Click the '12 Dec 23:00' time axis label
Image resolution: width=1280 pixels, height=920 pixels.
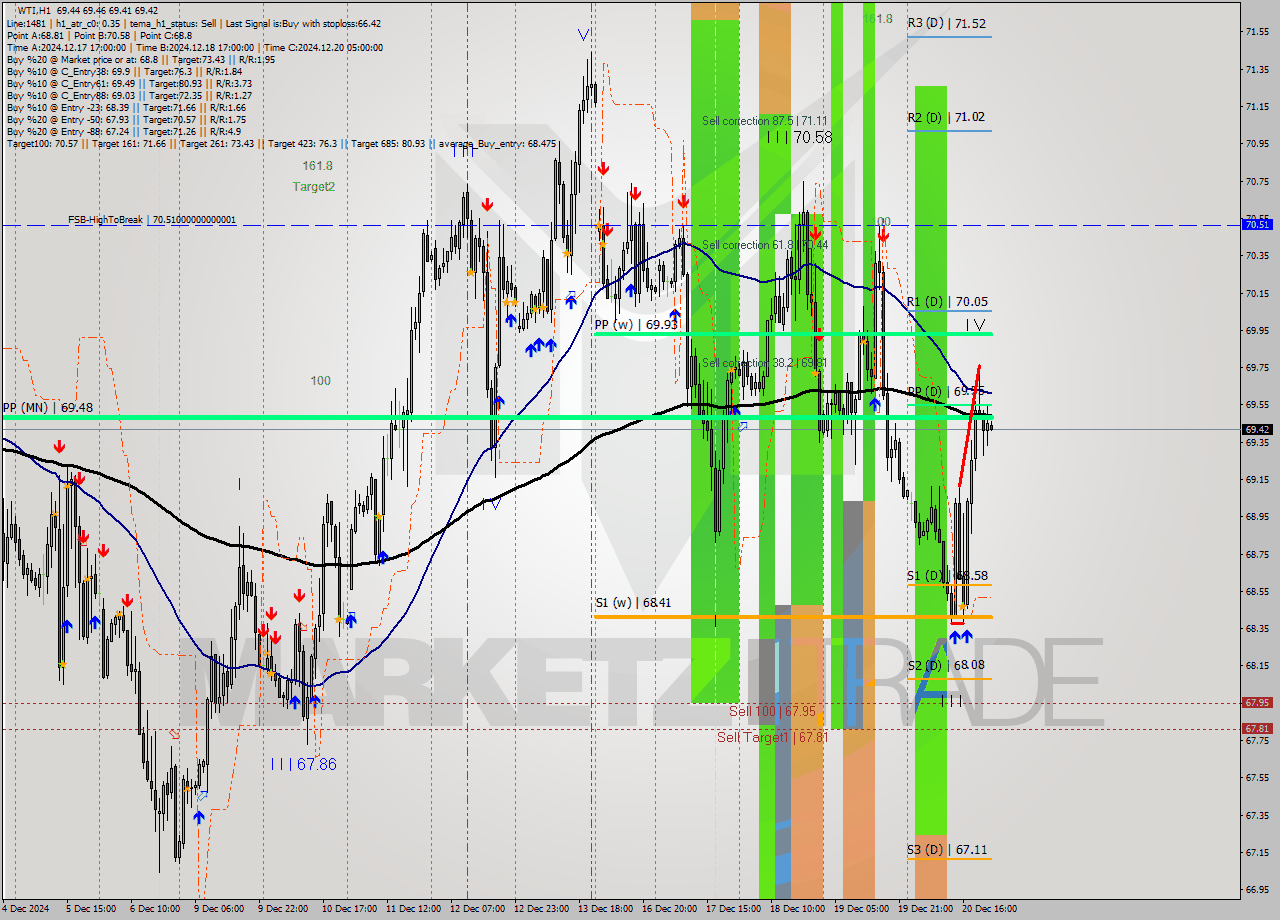[x=541, y=909]
